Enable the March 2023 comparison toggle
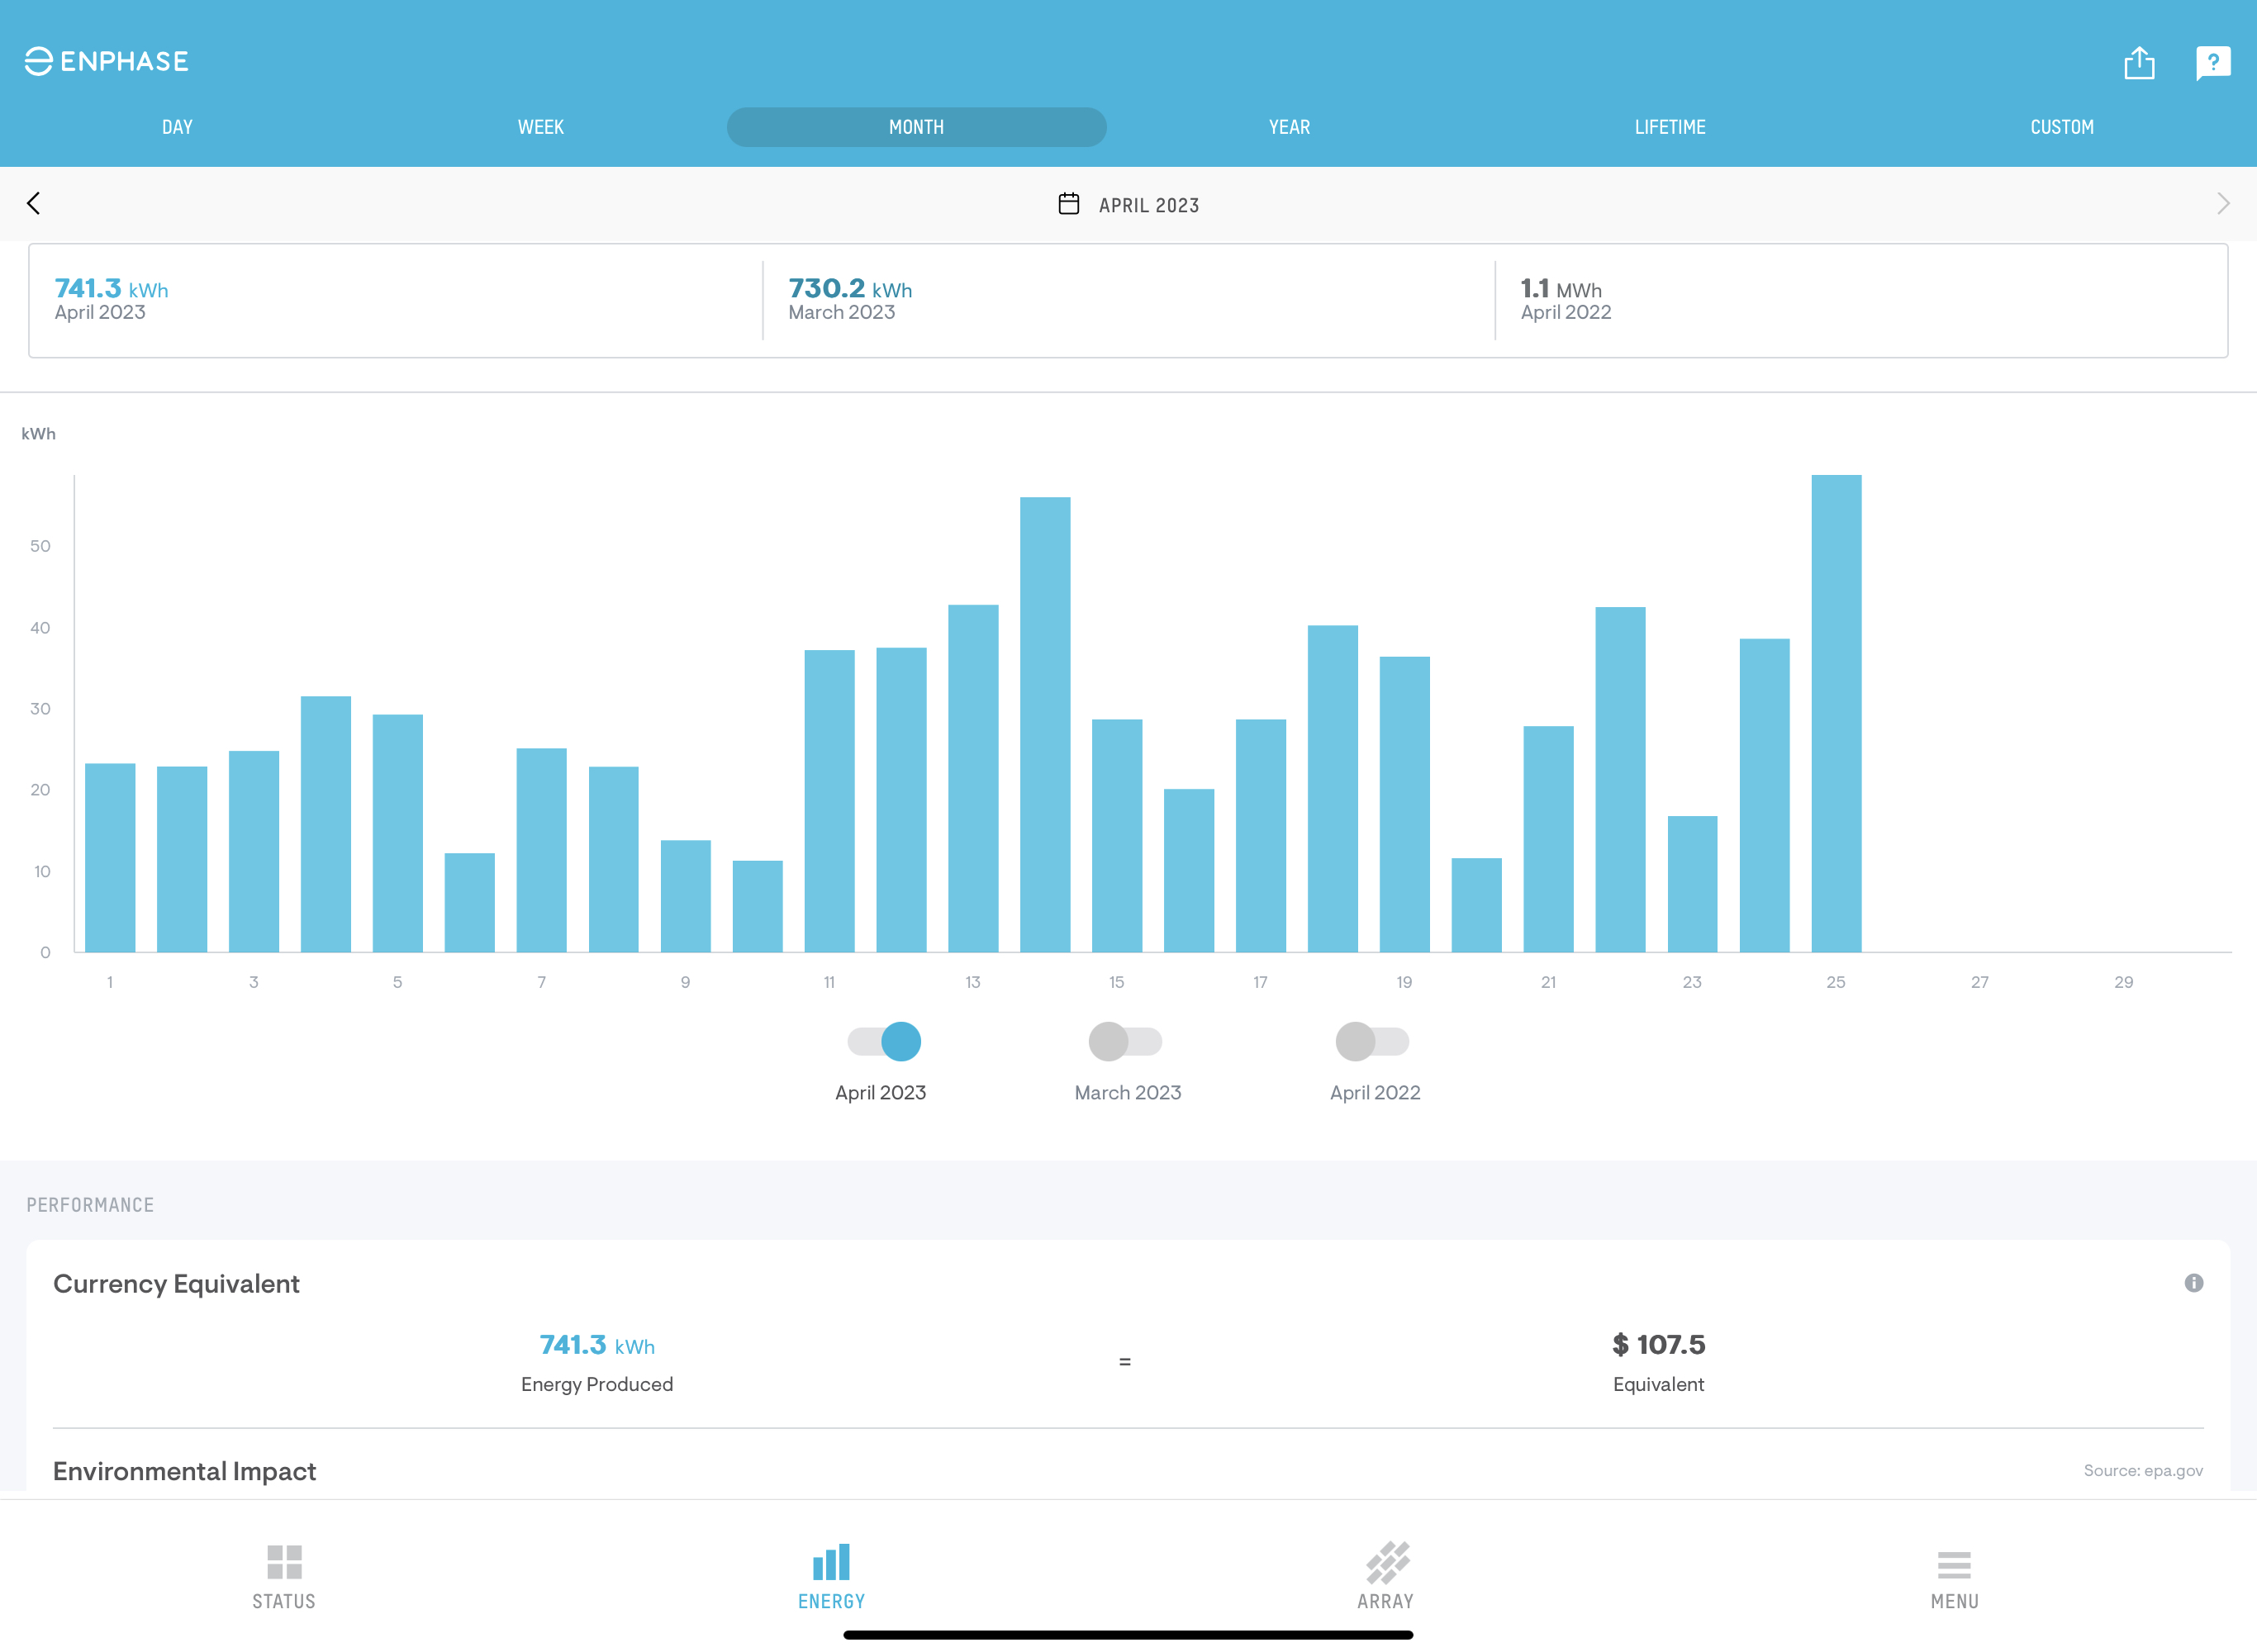This screenshot has width=2257, height=1652. coord(1125,1042)
